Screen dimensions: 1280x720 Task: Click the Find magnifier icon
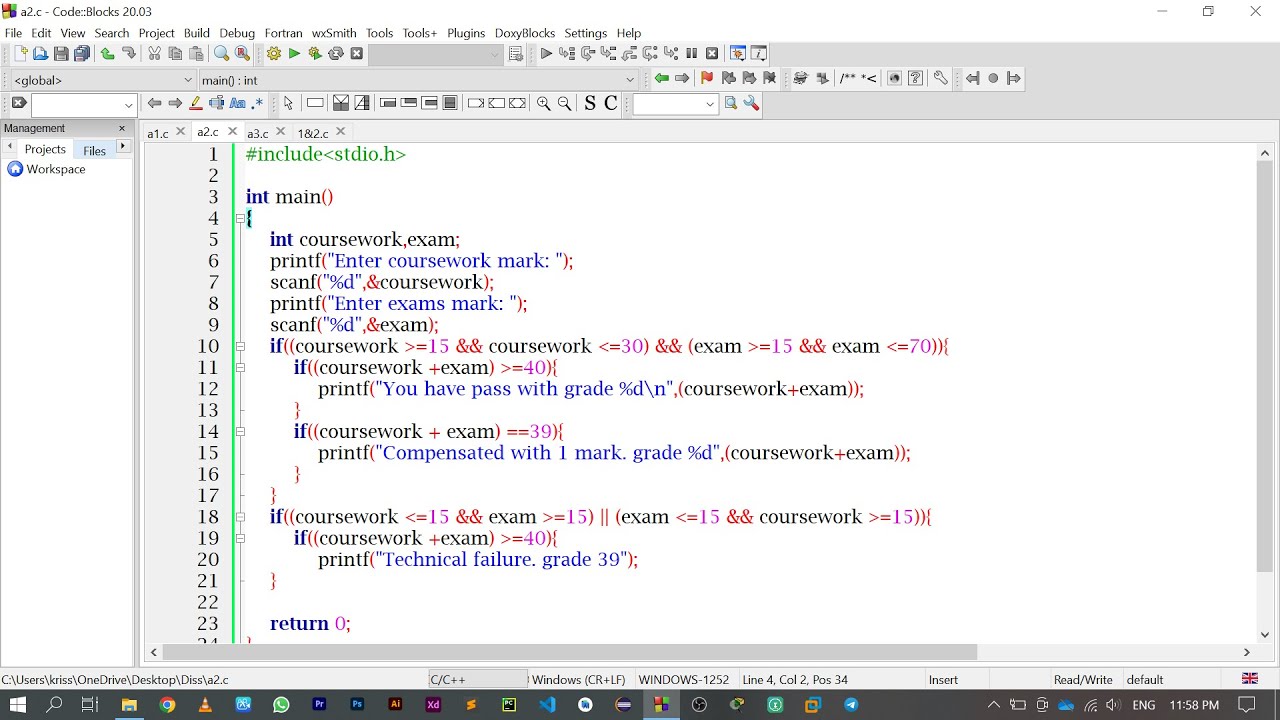click(x=221, y=54)
